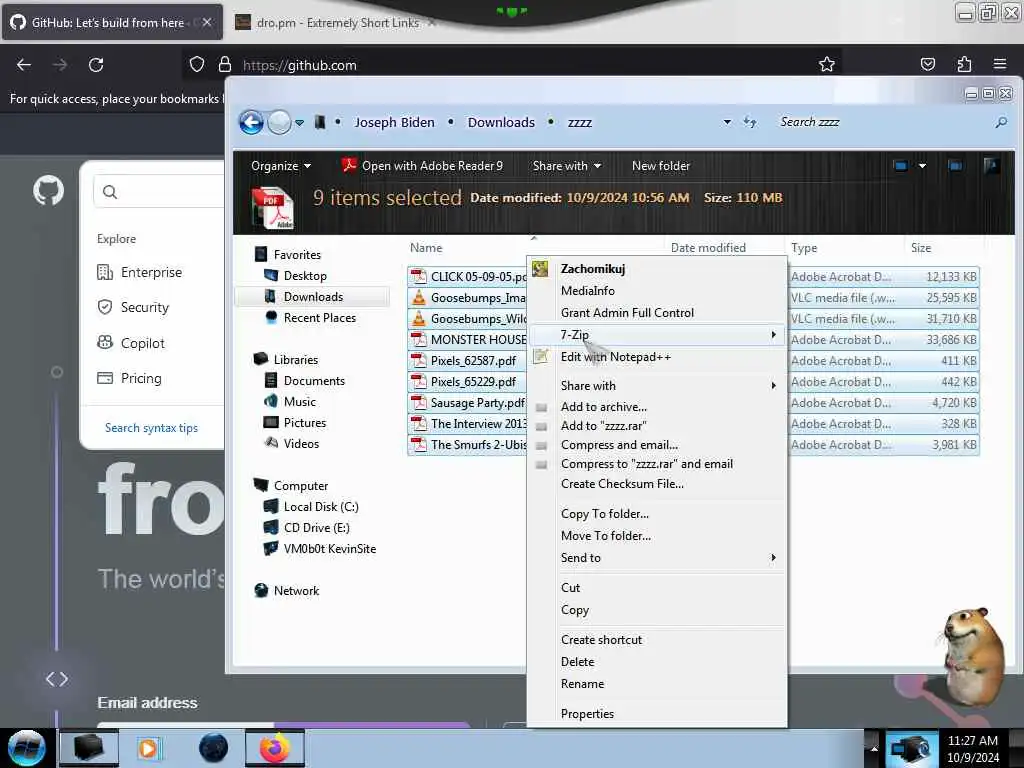Click Compress and email...
The height and width of the screenshot is (768, 1024).
656,445
